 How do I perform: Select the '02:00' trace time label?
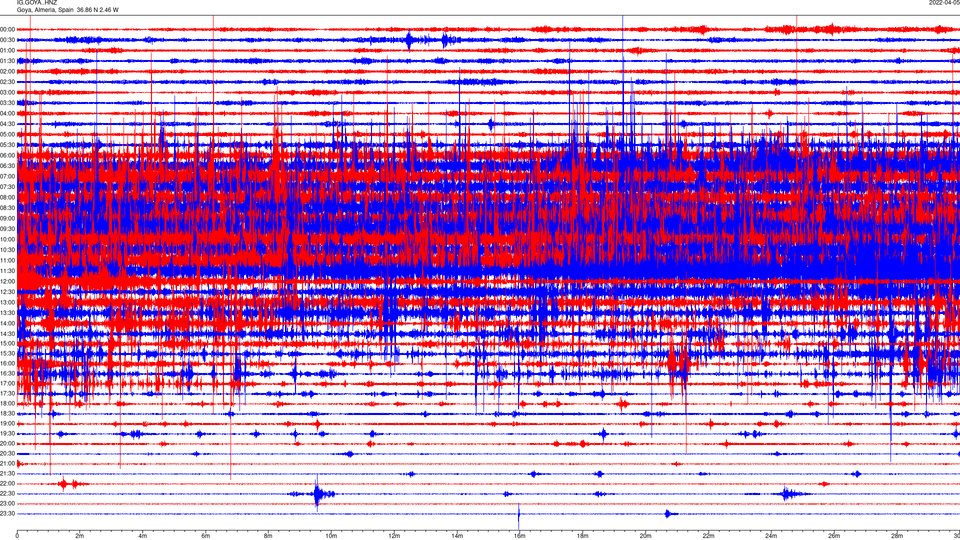click(x=7, y=72)
